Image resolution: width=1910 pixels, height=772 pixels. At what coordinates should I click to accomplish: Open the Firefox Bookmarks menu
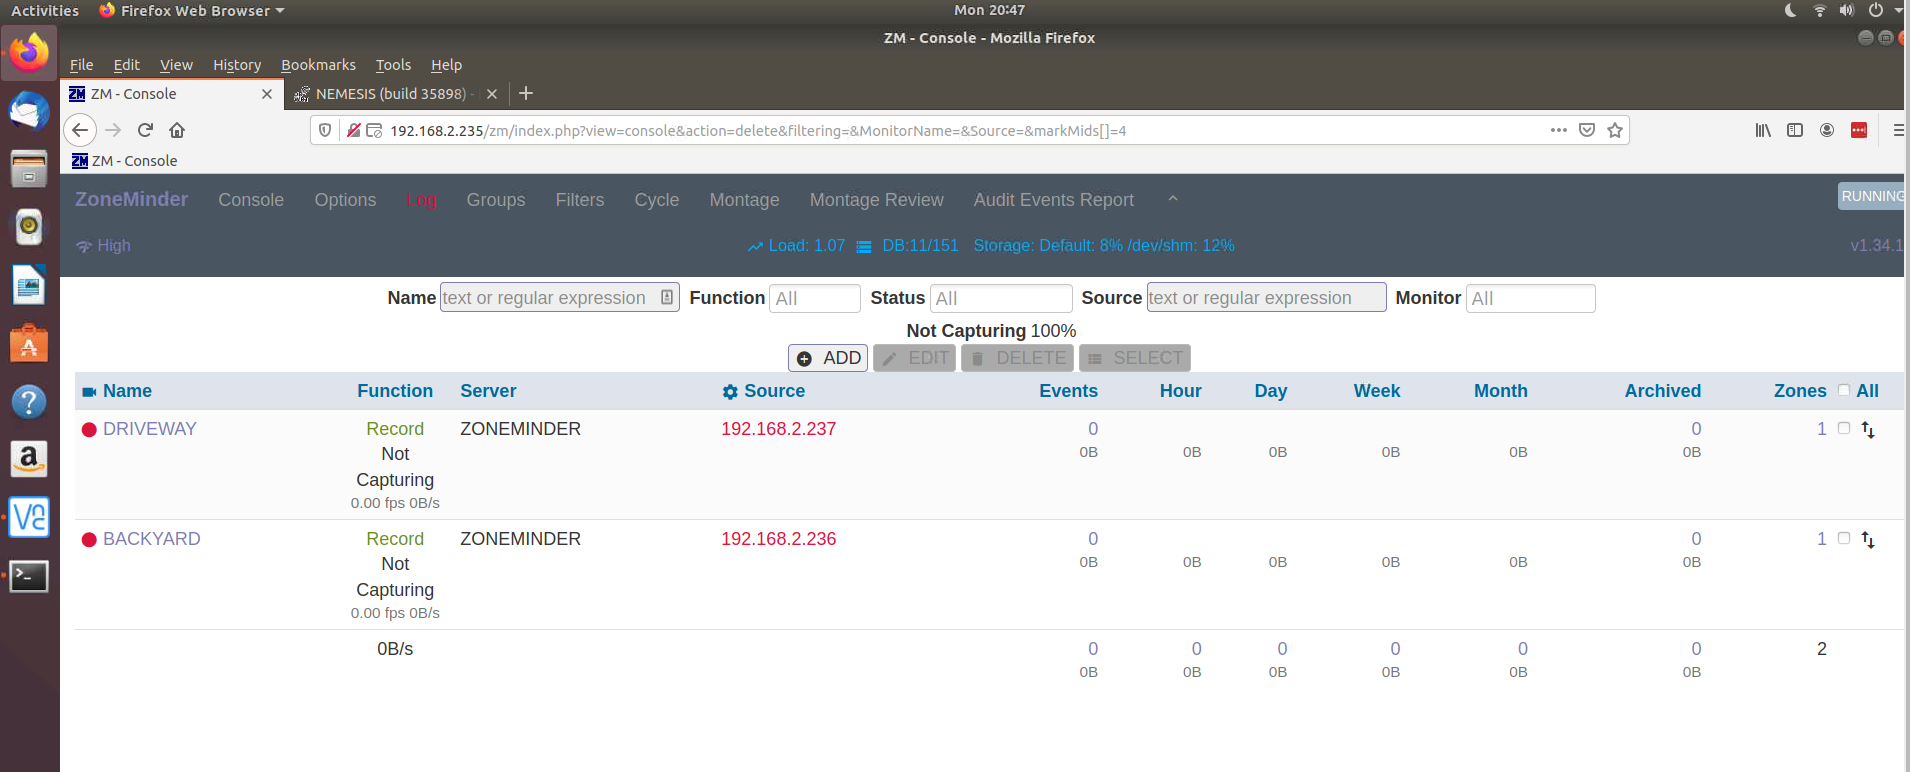click(318, 65)
